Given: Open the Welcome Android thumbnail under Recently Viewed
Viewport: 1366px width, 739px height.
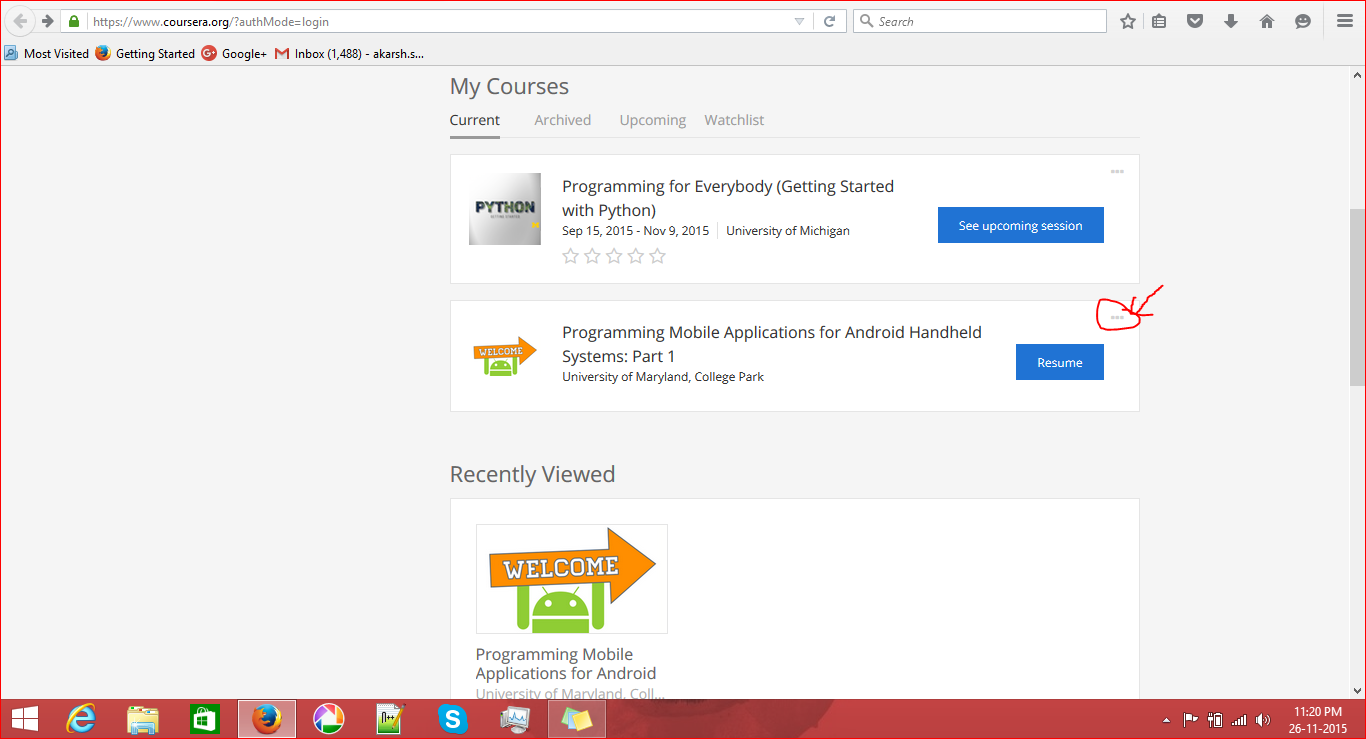Looking at the screenshot, I should click(x=571, y=578).
